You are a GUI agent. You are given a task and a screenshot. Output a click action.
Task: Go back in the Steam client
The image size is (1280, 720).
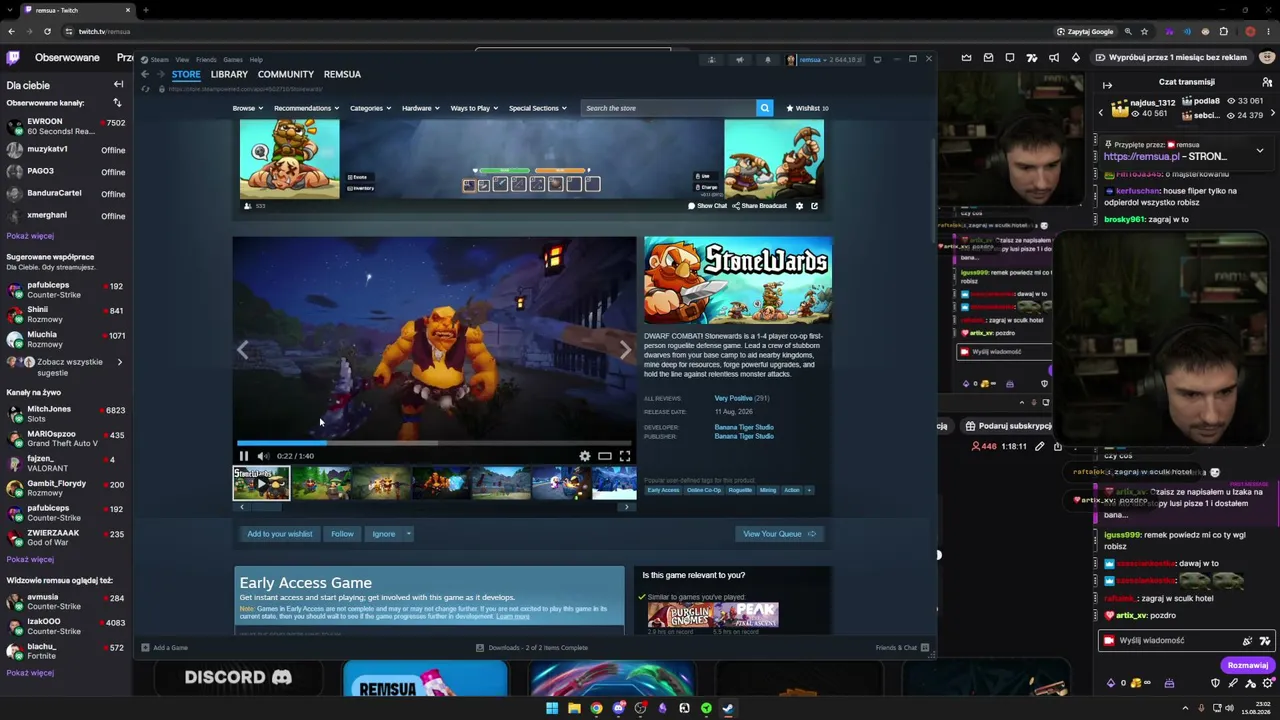click(145, 74)
